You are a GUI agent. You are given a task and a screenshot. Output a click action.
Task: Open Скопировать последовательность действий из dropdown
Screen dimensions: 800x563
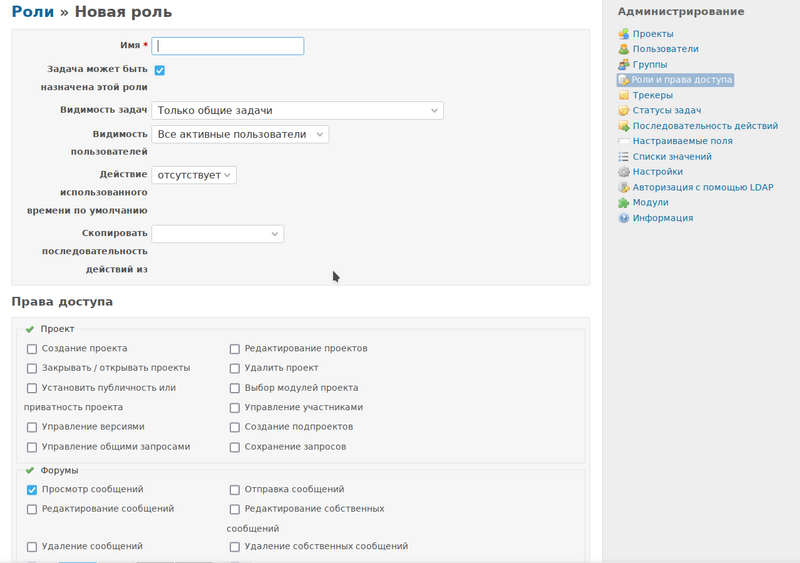217,234
